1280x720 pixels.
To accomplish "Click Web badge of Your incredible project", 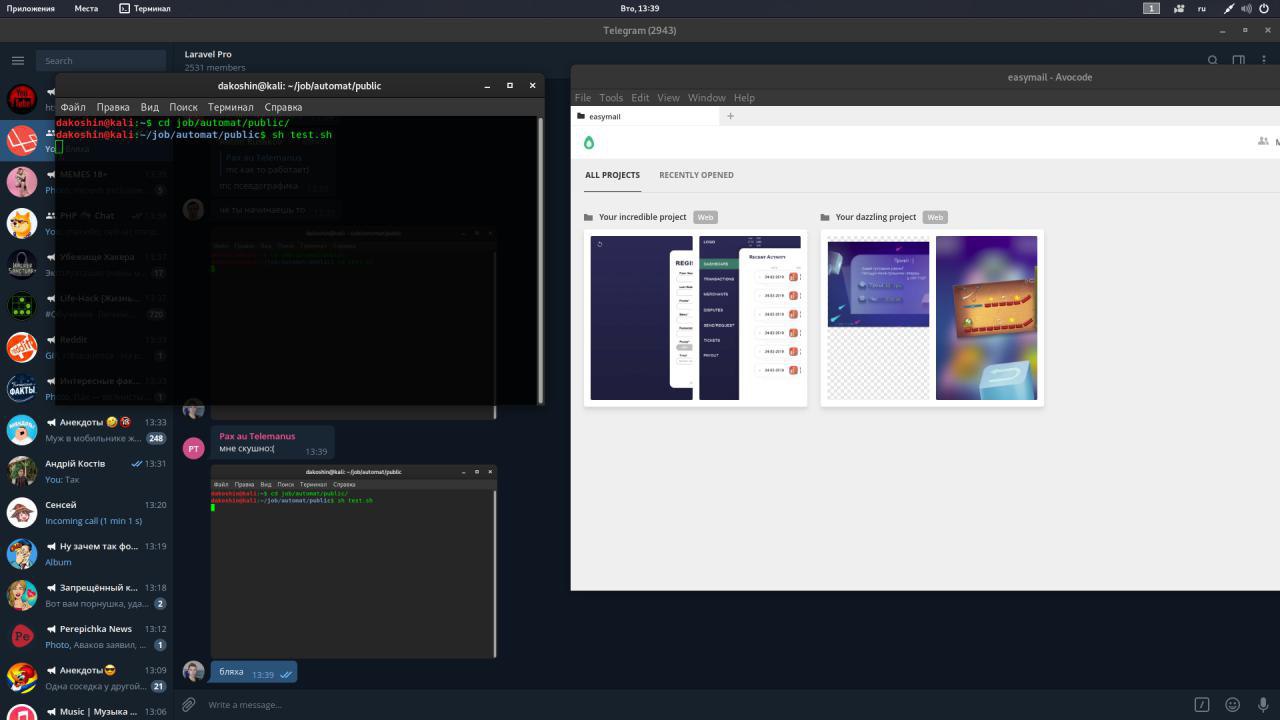I will point(705,217).
